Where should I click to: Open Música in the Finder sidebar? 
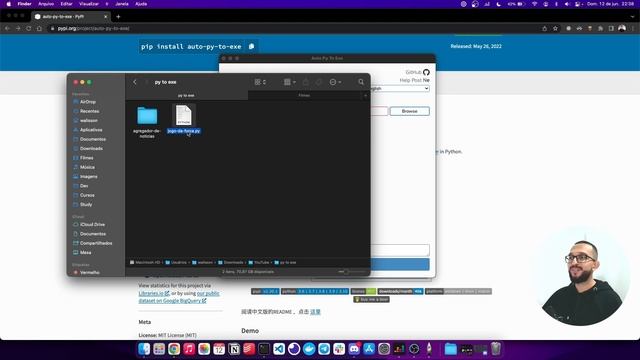[x=87, y=167]
